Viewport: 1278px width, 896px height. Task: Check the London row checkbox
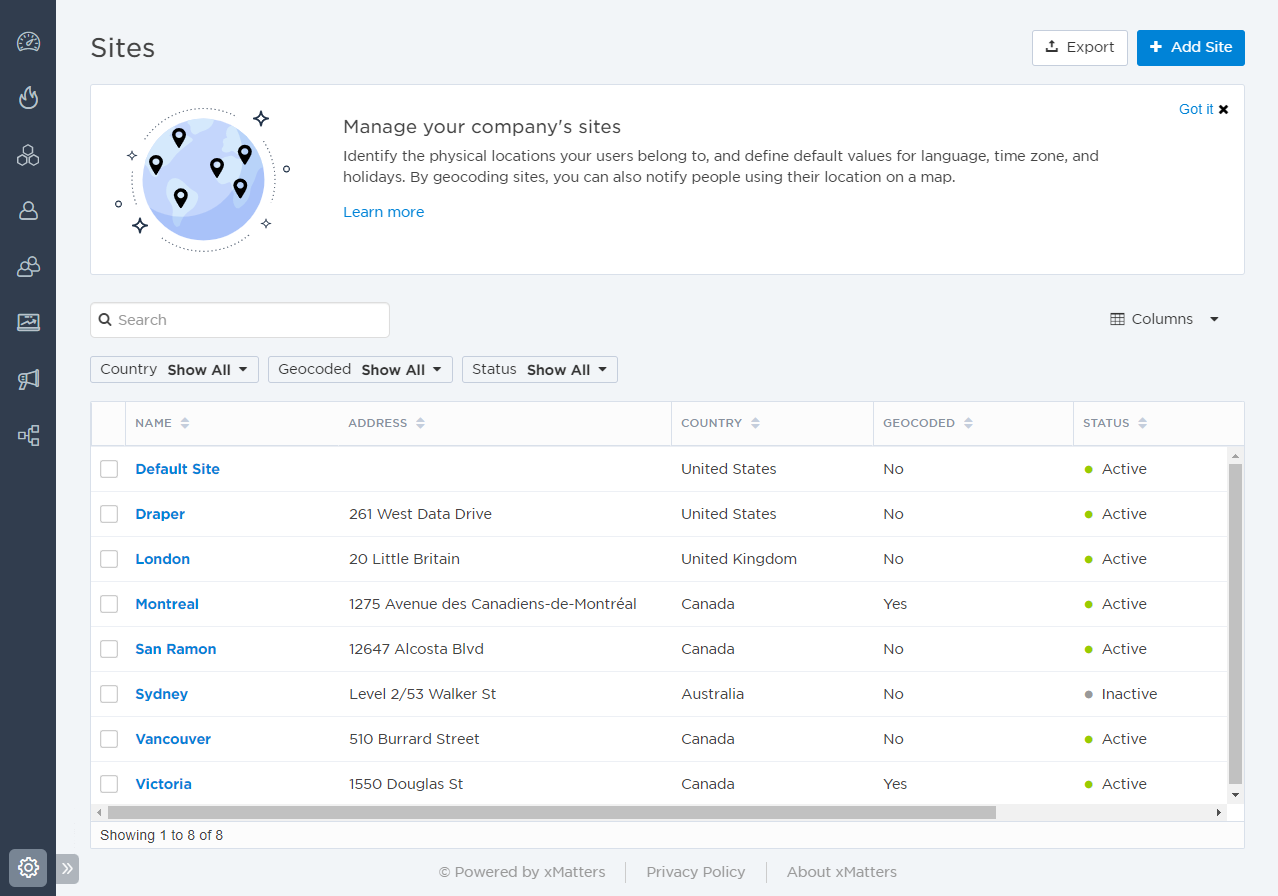tap(109, 559)
